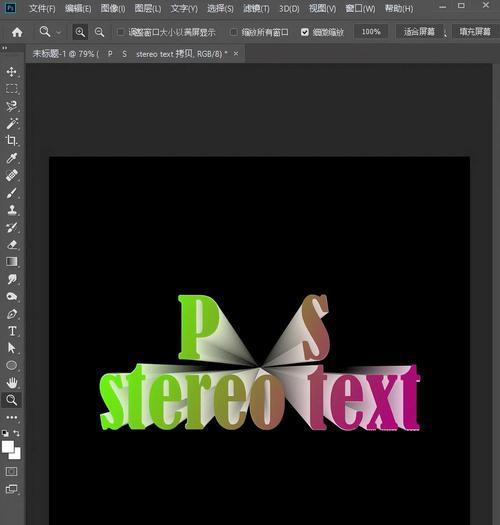Open the 视图(V) menu
Image resolution: width=500 pixels, height=525 pixels.
coord(323,9)
